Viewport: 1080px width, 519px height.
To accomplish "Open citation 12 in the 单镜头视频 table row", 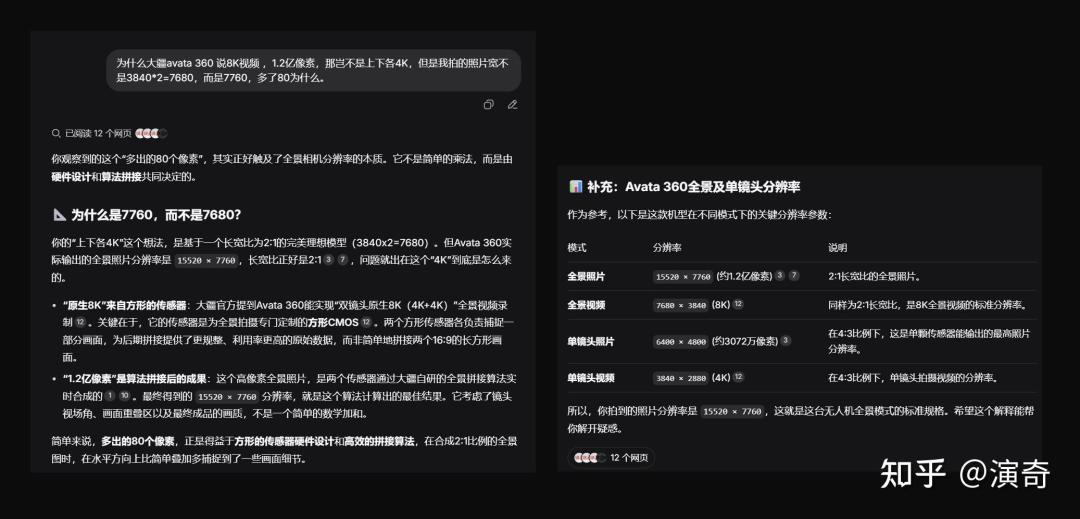I will 738,377.
